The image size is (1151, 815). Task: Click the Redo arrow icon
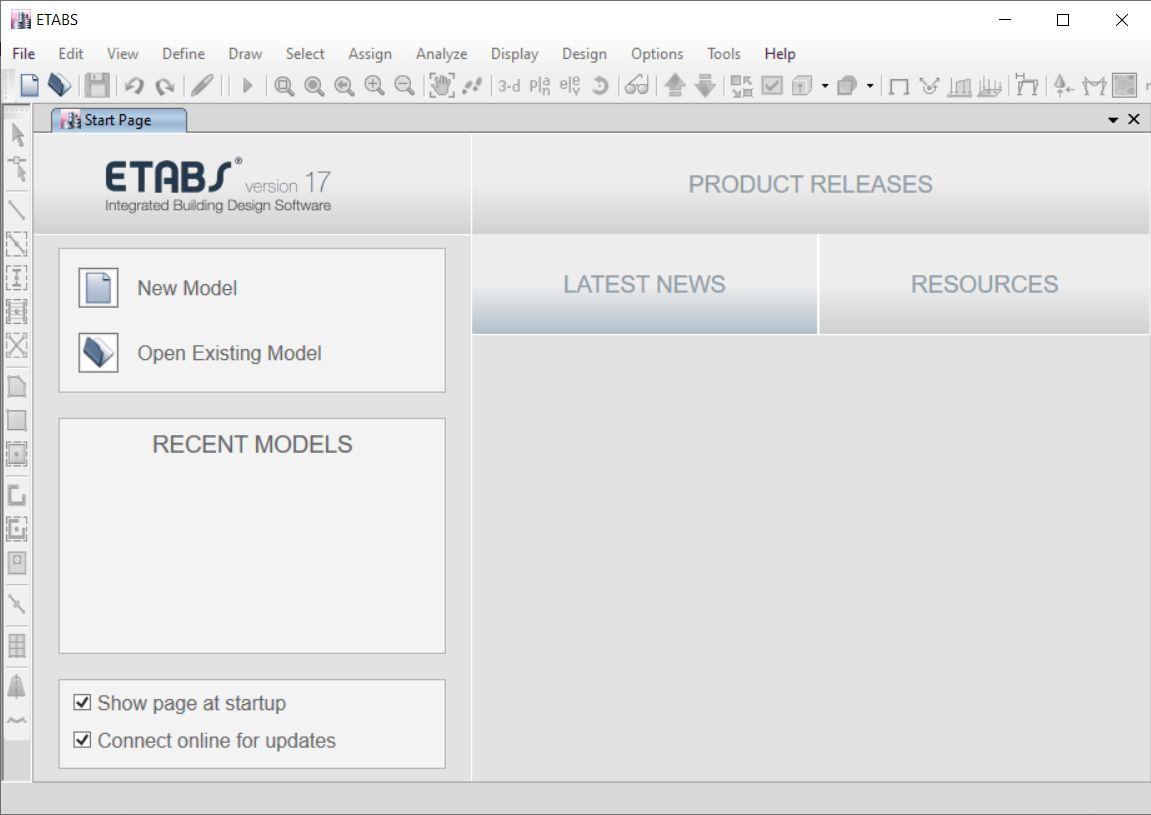pos(164,86)
